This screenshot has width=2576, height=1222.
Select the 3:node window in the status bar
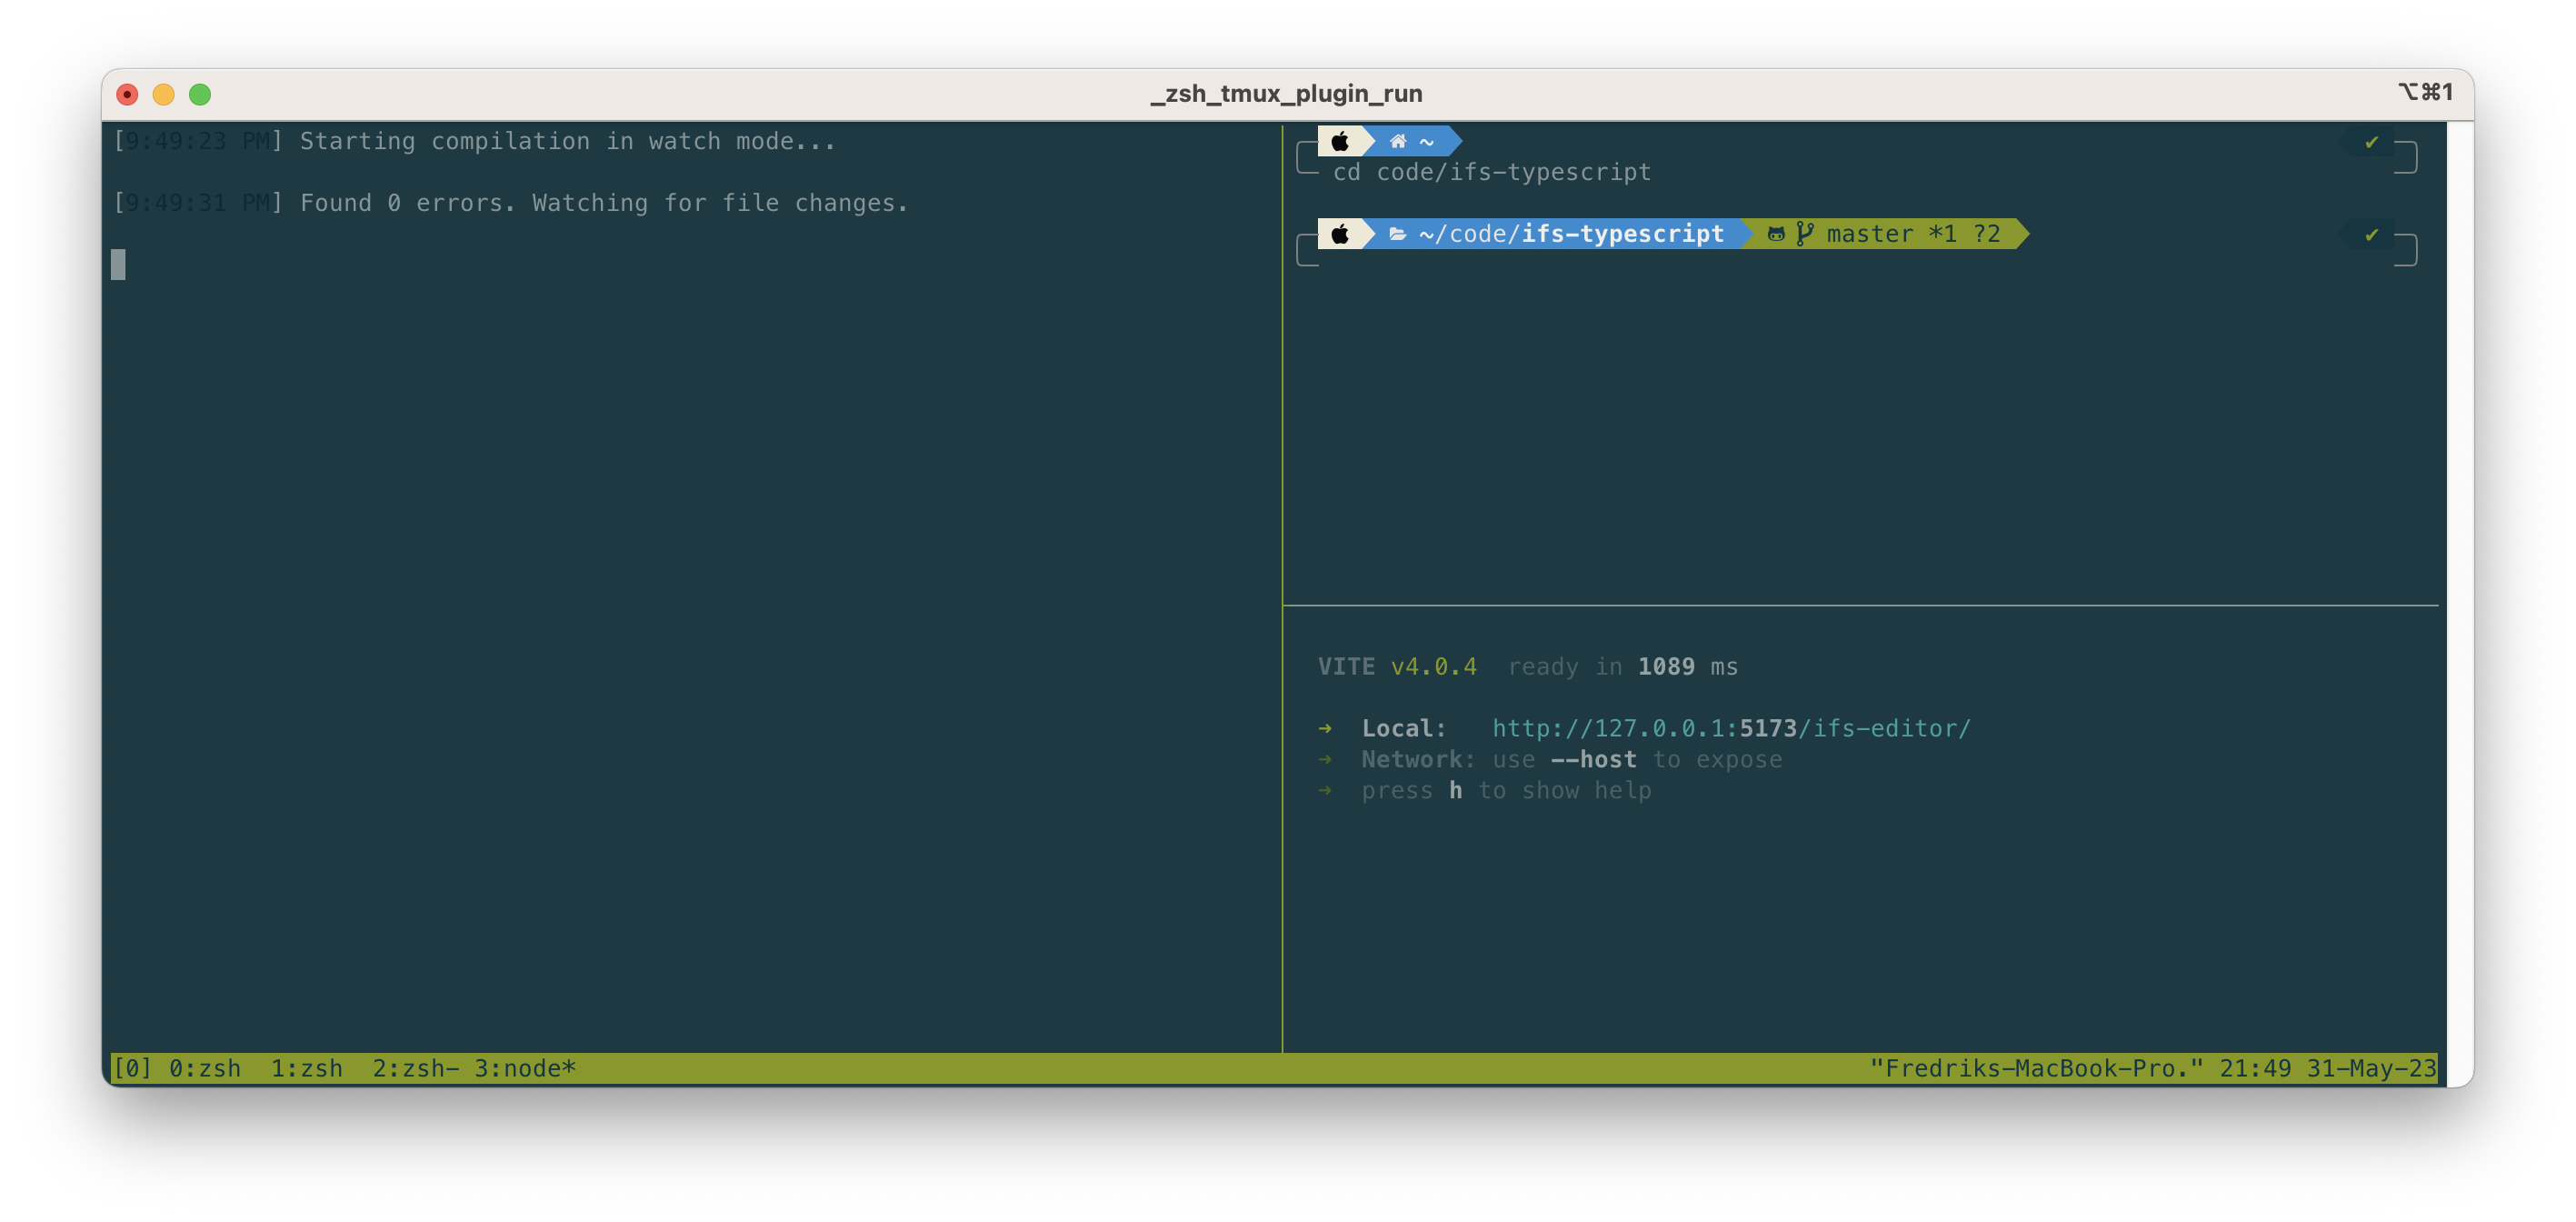[x=523, y=1068]
